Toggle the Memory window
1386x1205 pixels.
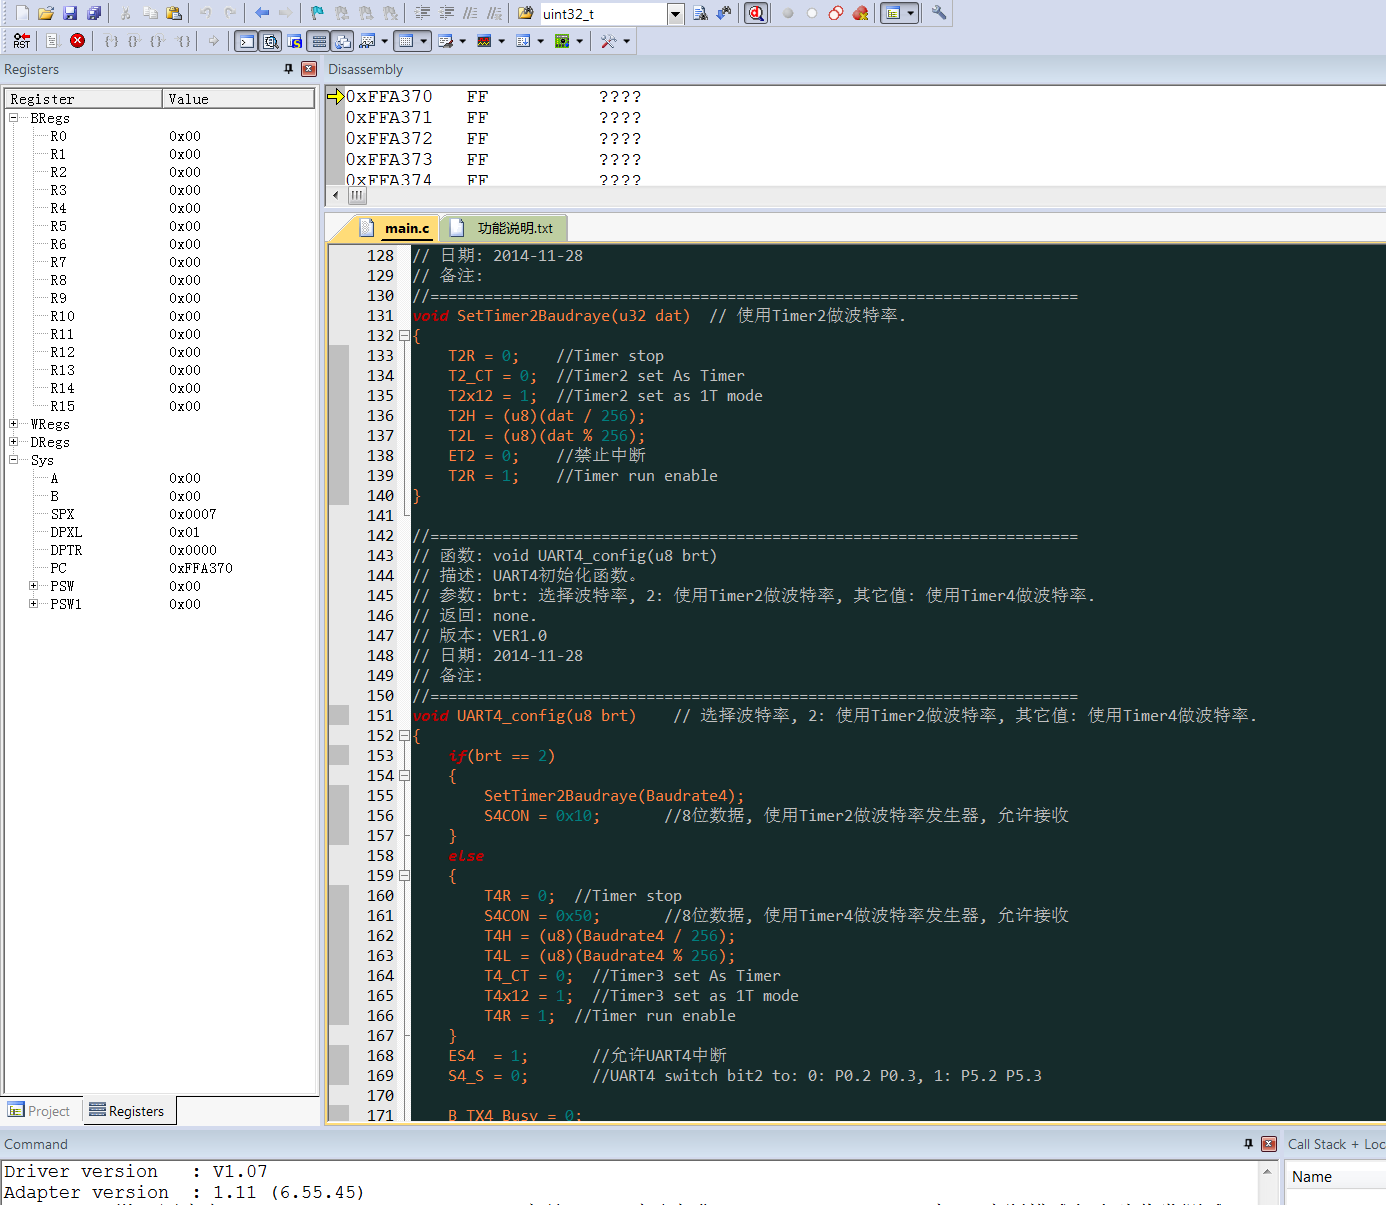(x=404, y=41)
